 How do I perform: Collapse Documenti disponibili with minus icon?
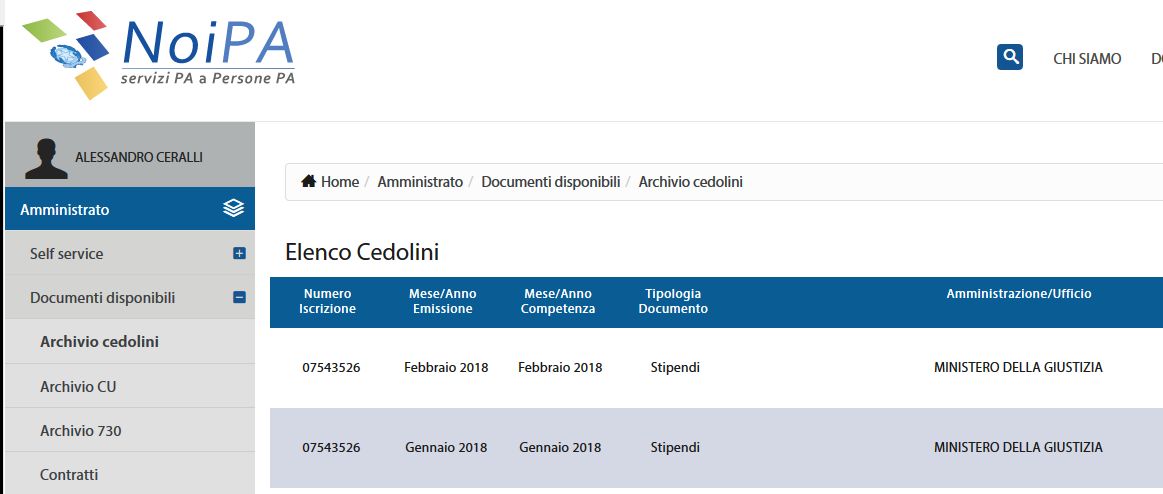[239, 297]
